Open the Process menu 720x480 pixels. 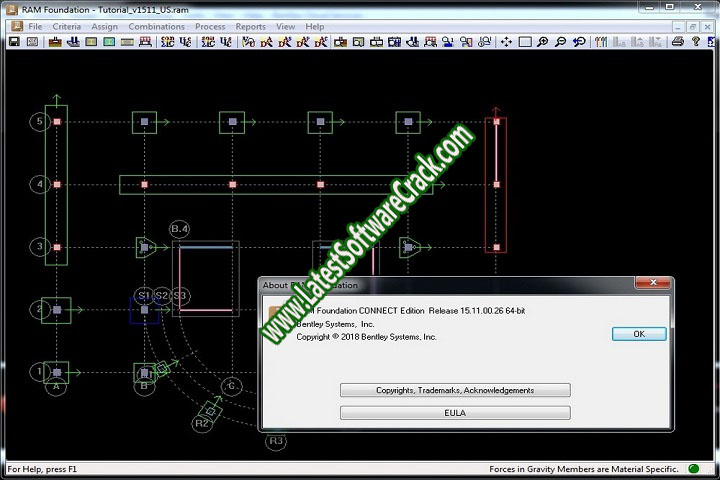[x=210, y=27]
